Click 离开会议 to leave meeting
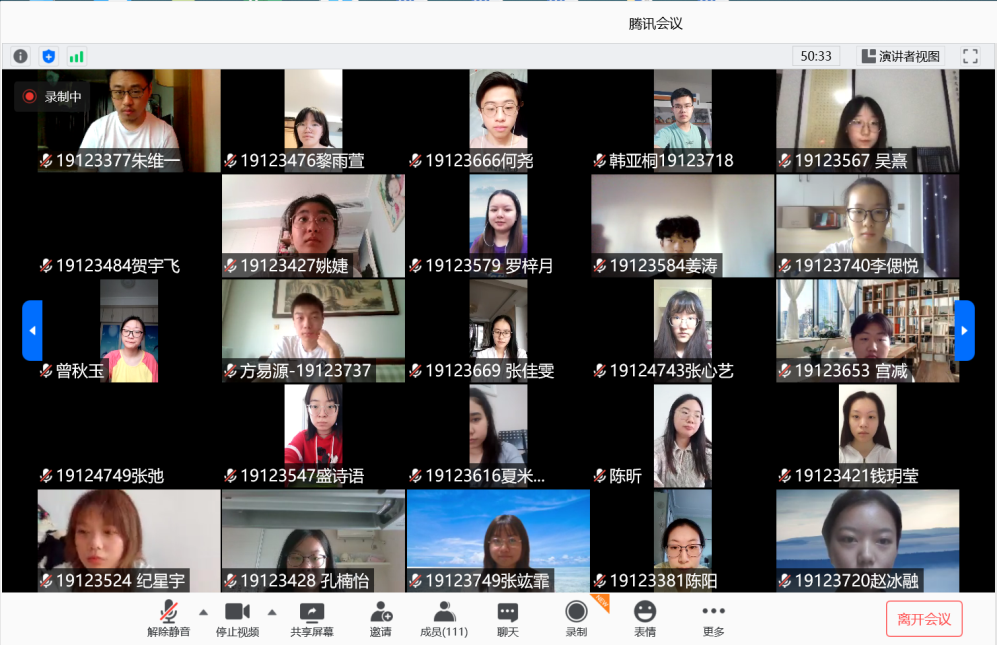This screenshot has height=645, width=997. point(924,619)
